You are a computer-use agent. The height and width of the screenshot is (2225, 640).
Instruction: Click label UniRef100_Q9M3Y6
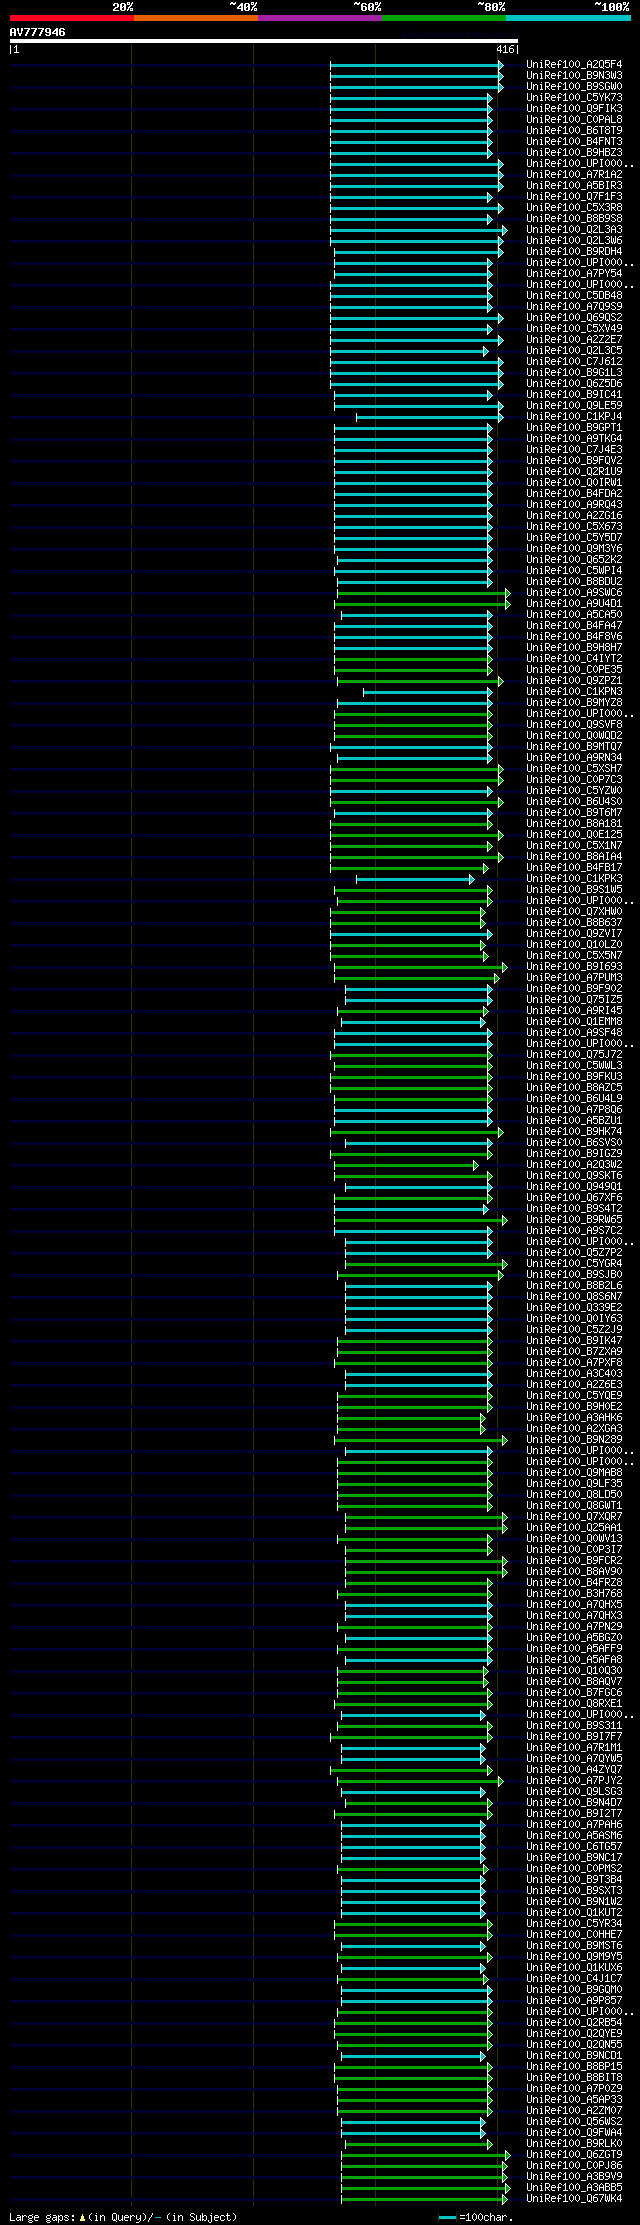tap(574, 549)
